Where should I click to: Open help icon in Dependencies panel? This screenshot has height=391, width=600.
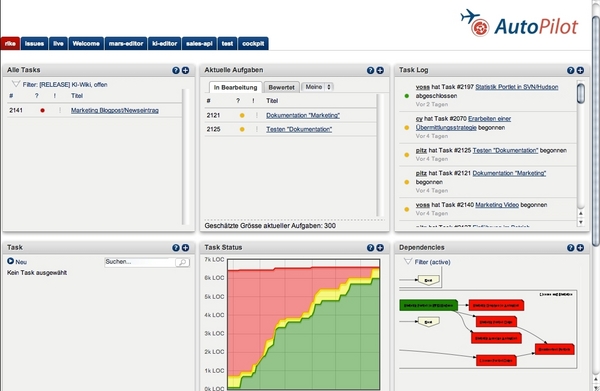571,248
